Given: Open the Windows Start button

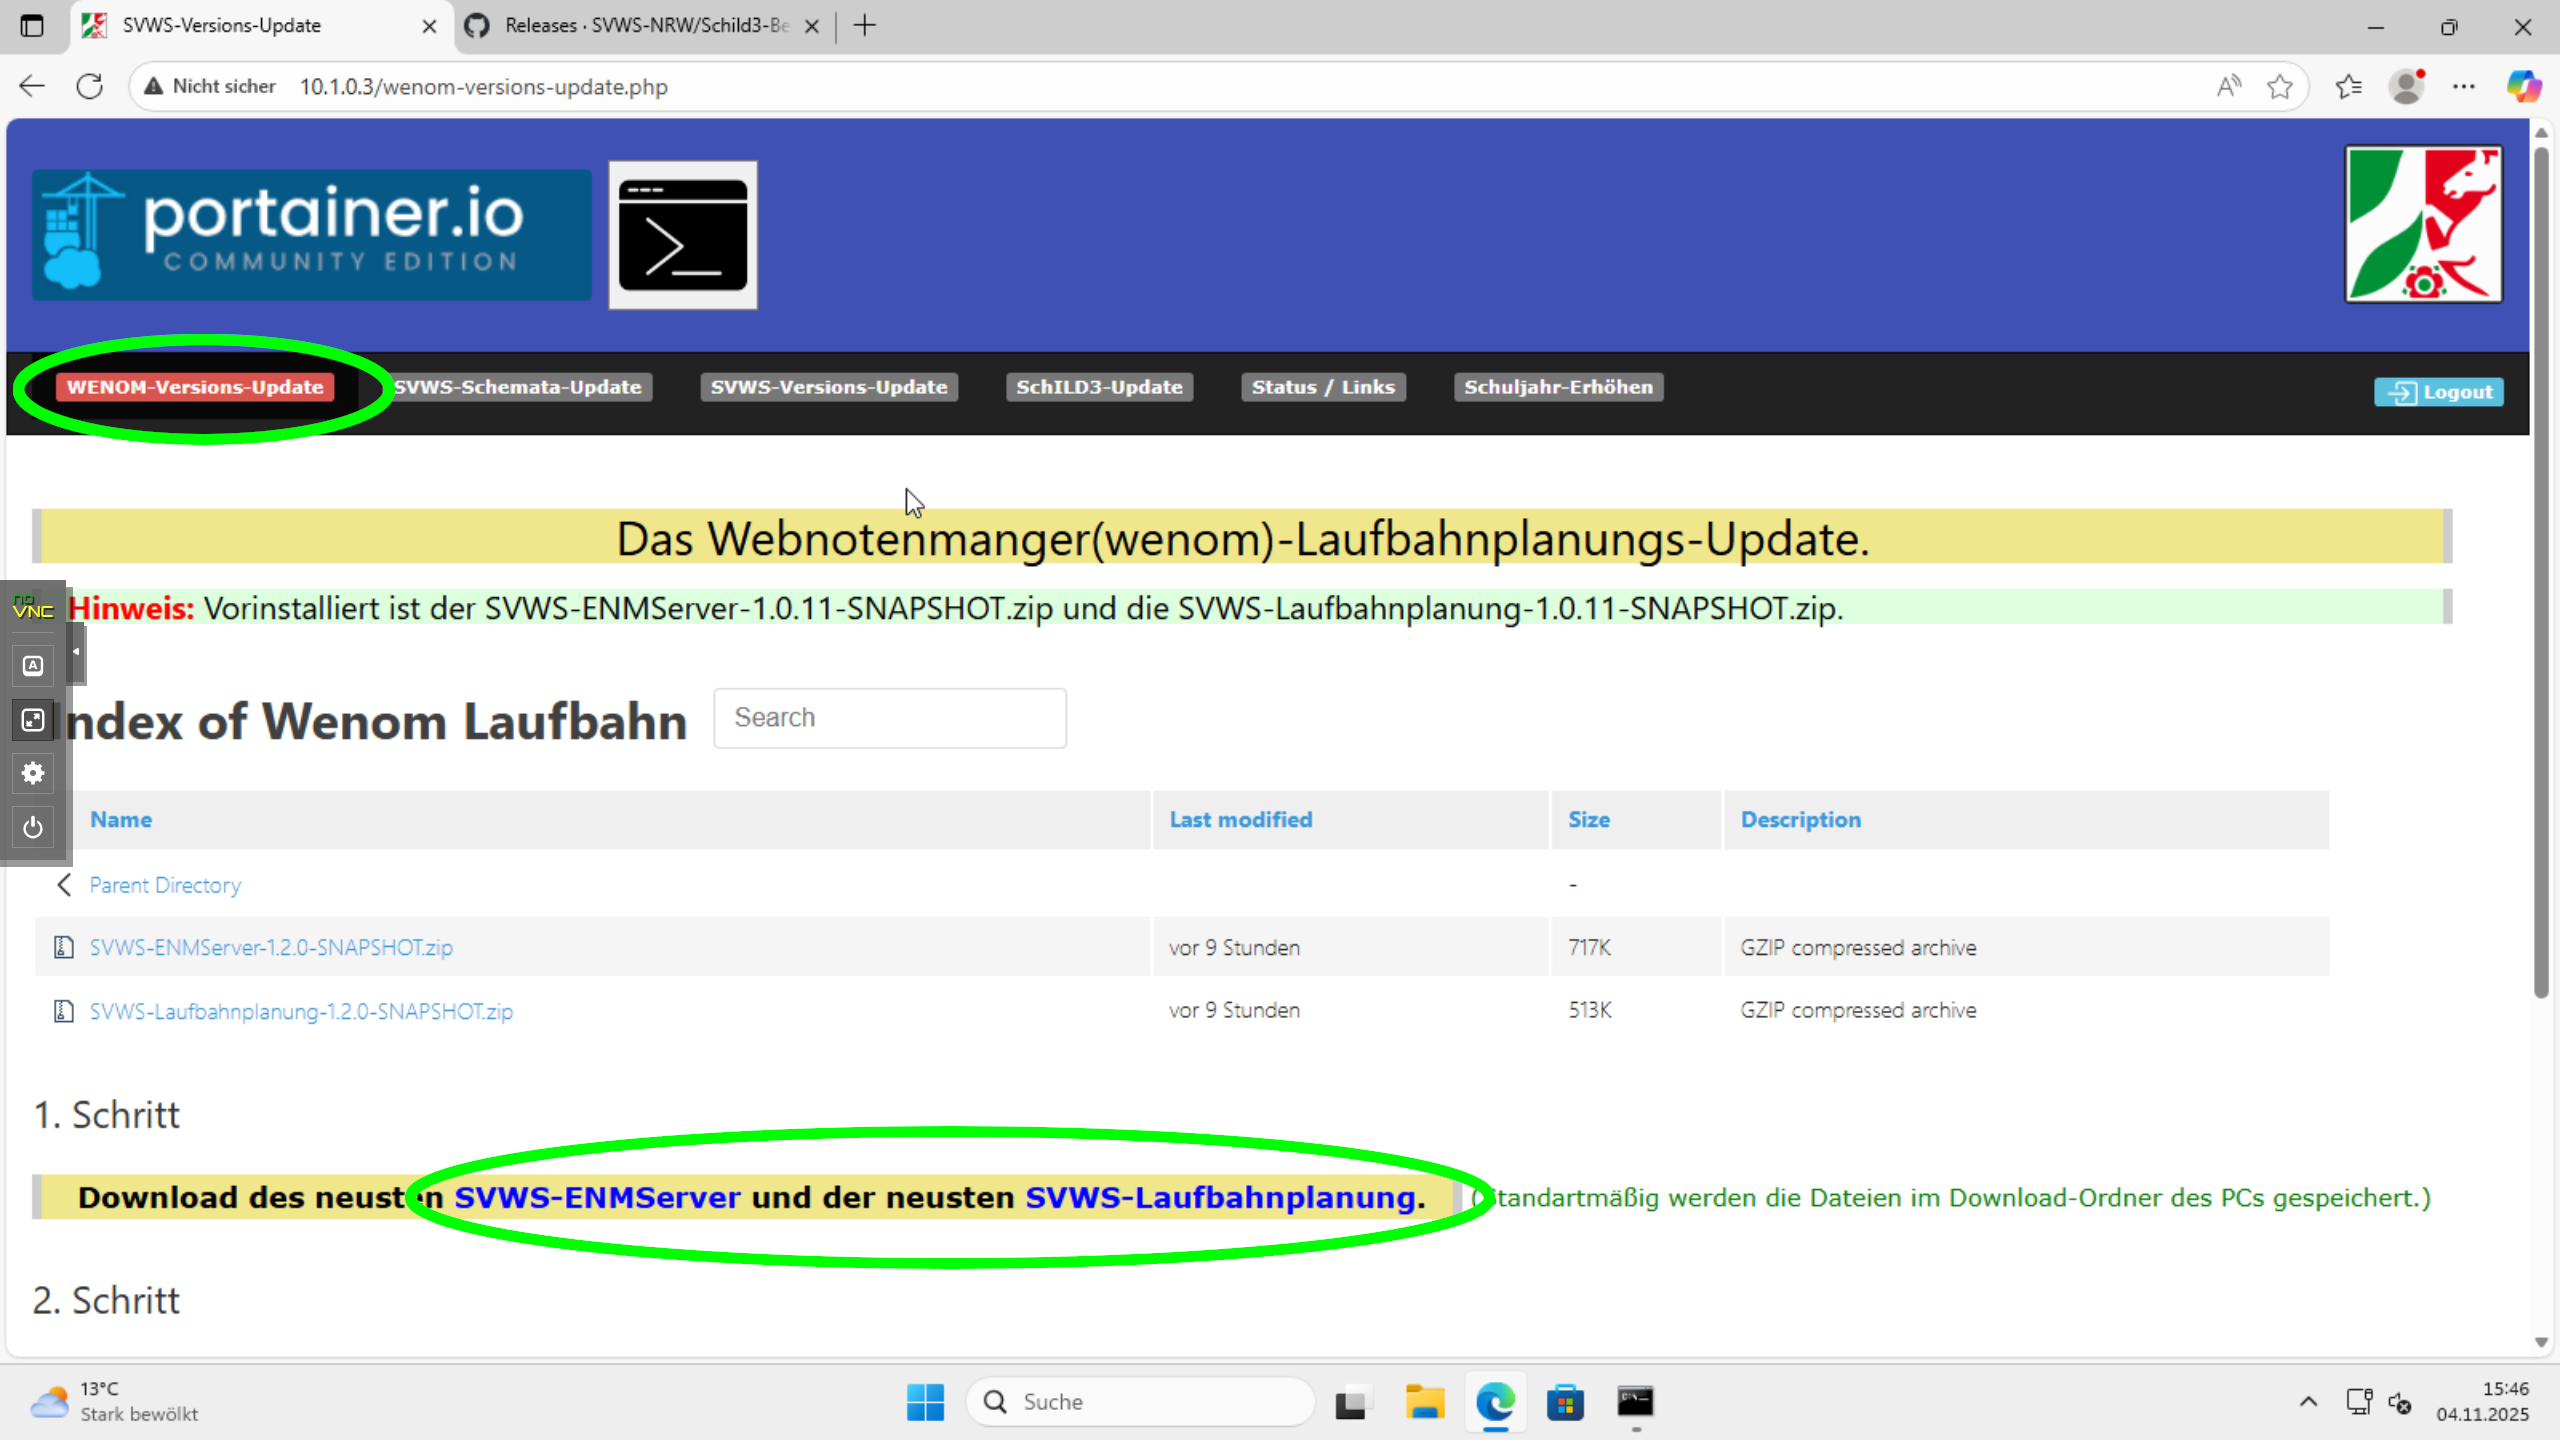Looking at the screenshot, I should pos(925,1402).
